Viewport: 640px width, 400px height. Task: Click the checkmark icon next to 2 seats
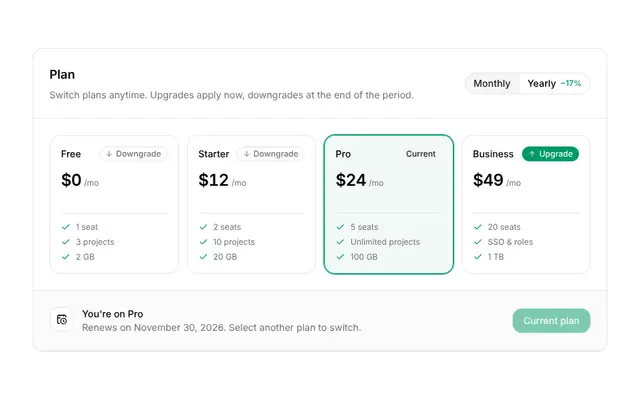pos(203,227)
